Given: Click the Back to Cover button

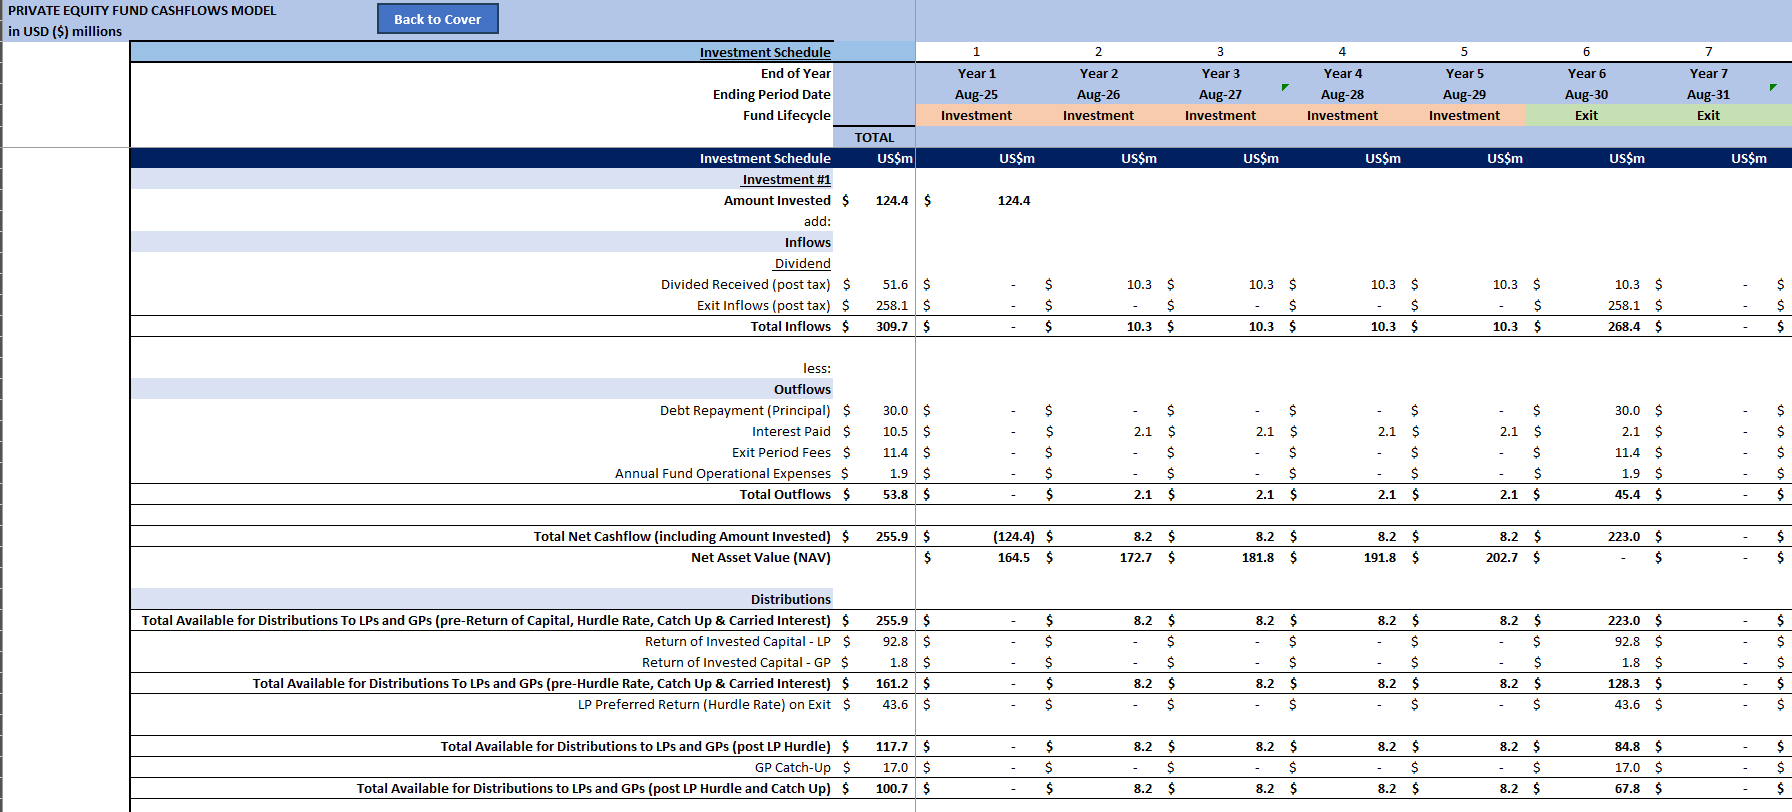Looking at the screenshot, I should [x=437, y=19].
